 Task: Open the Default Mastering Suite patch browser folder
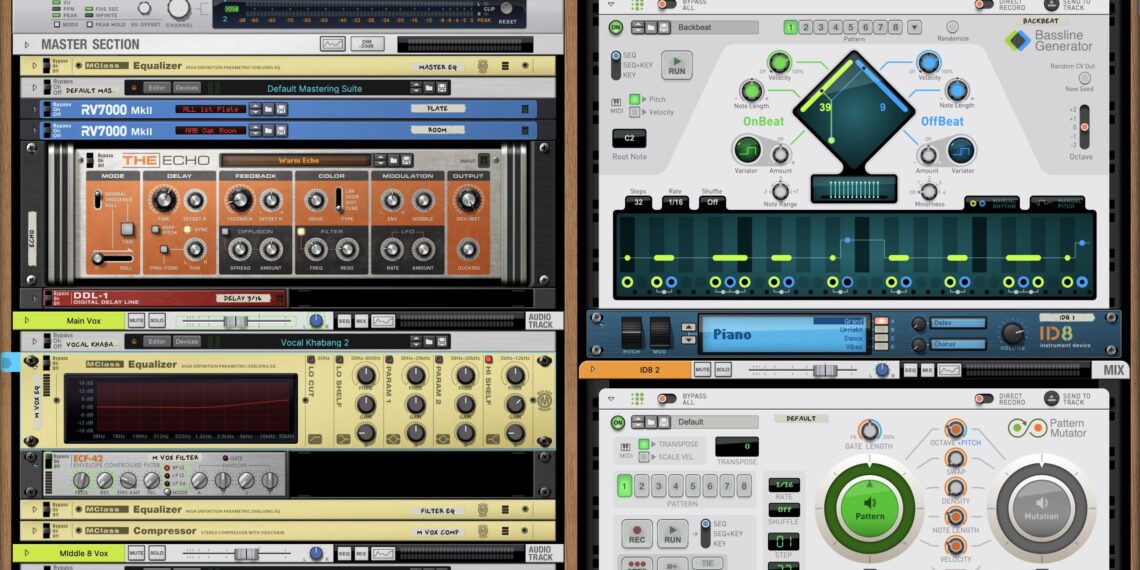[x=429, y=88]
